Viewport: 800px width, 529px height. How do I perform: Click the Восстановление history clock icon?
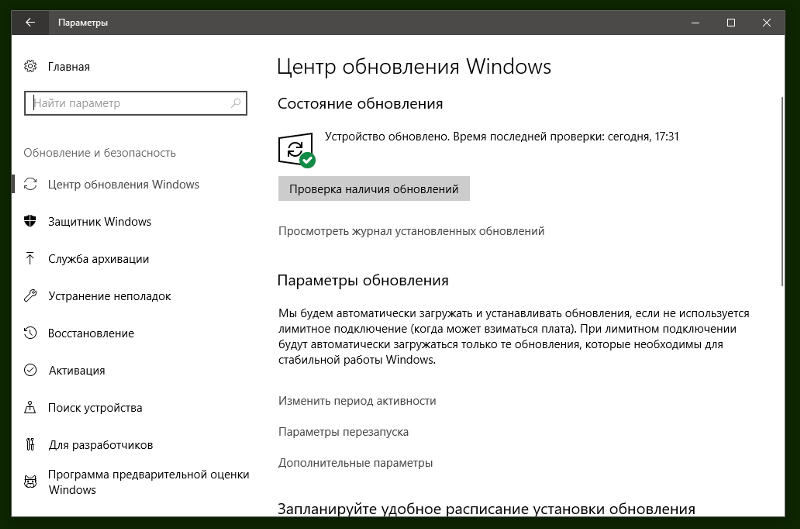point(30,333)
